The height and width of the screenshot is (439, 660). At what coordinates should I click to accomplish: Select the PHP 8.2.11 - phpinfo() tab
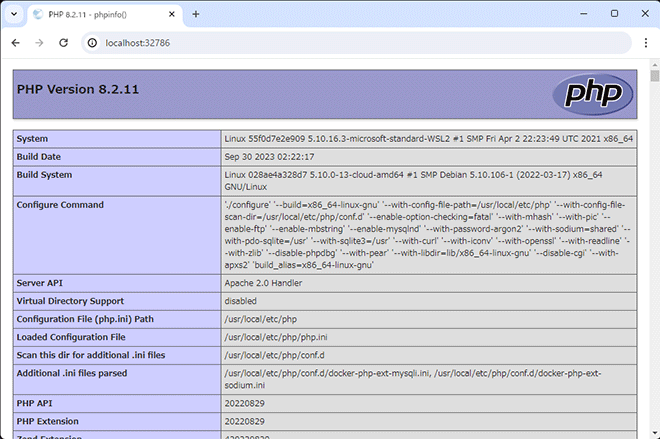pyautogui.click(x=105, y=15)
